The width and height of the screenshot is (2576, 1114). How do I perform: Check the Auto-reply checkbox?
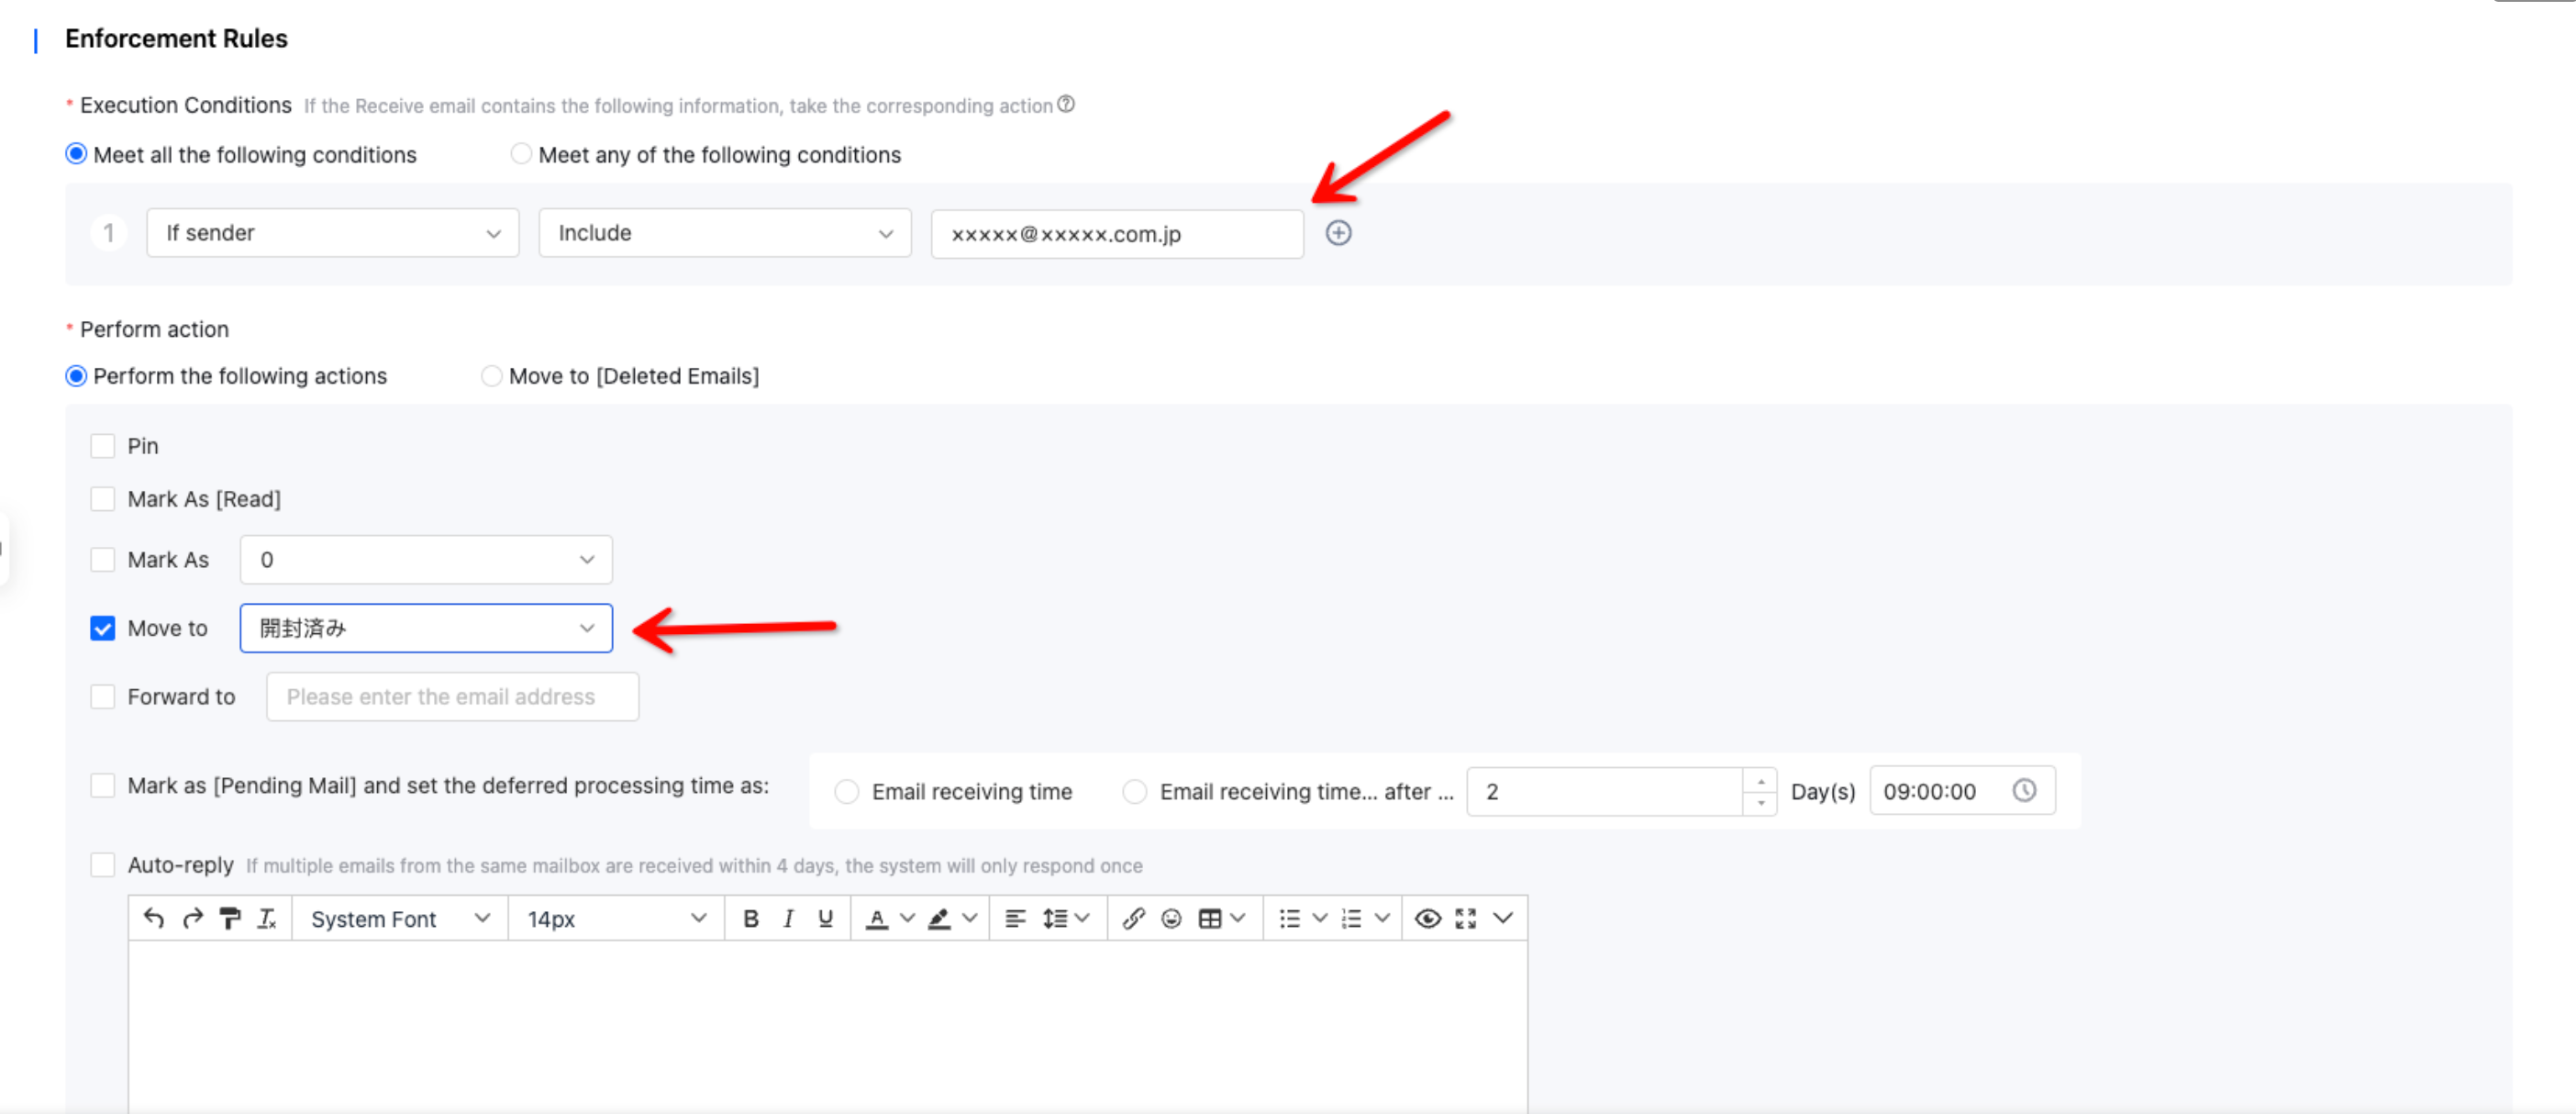coord(102,865)
